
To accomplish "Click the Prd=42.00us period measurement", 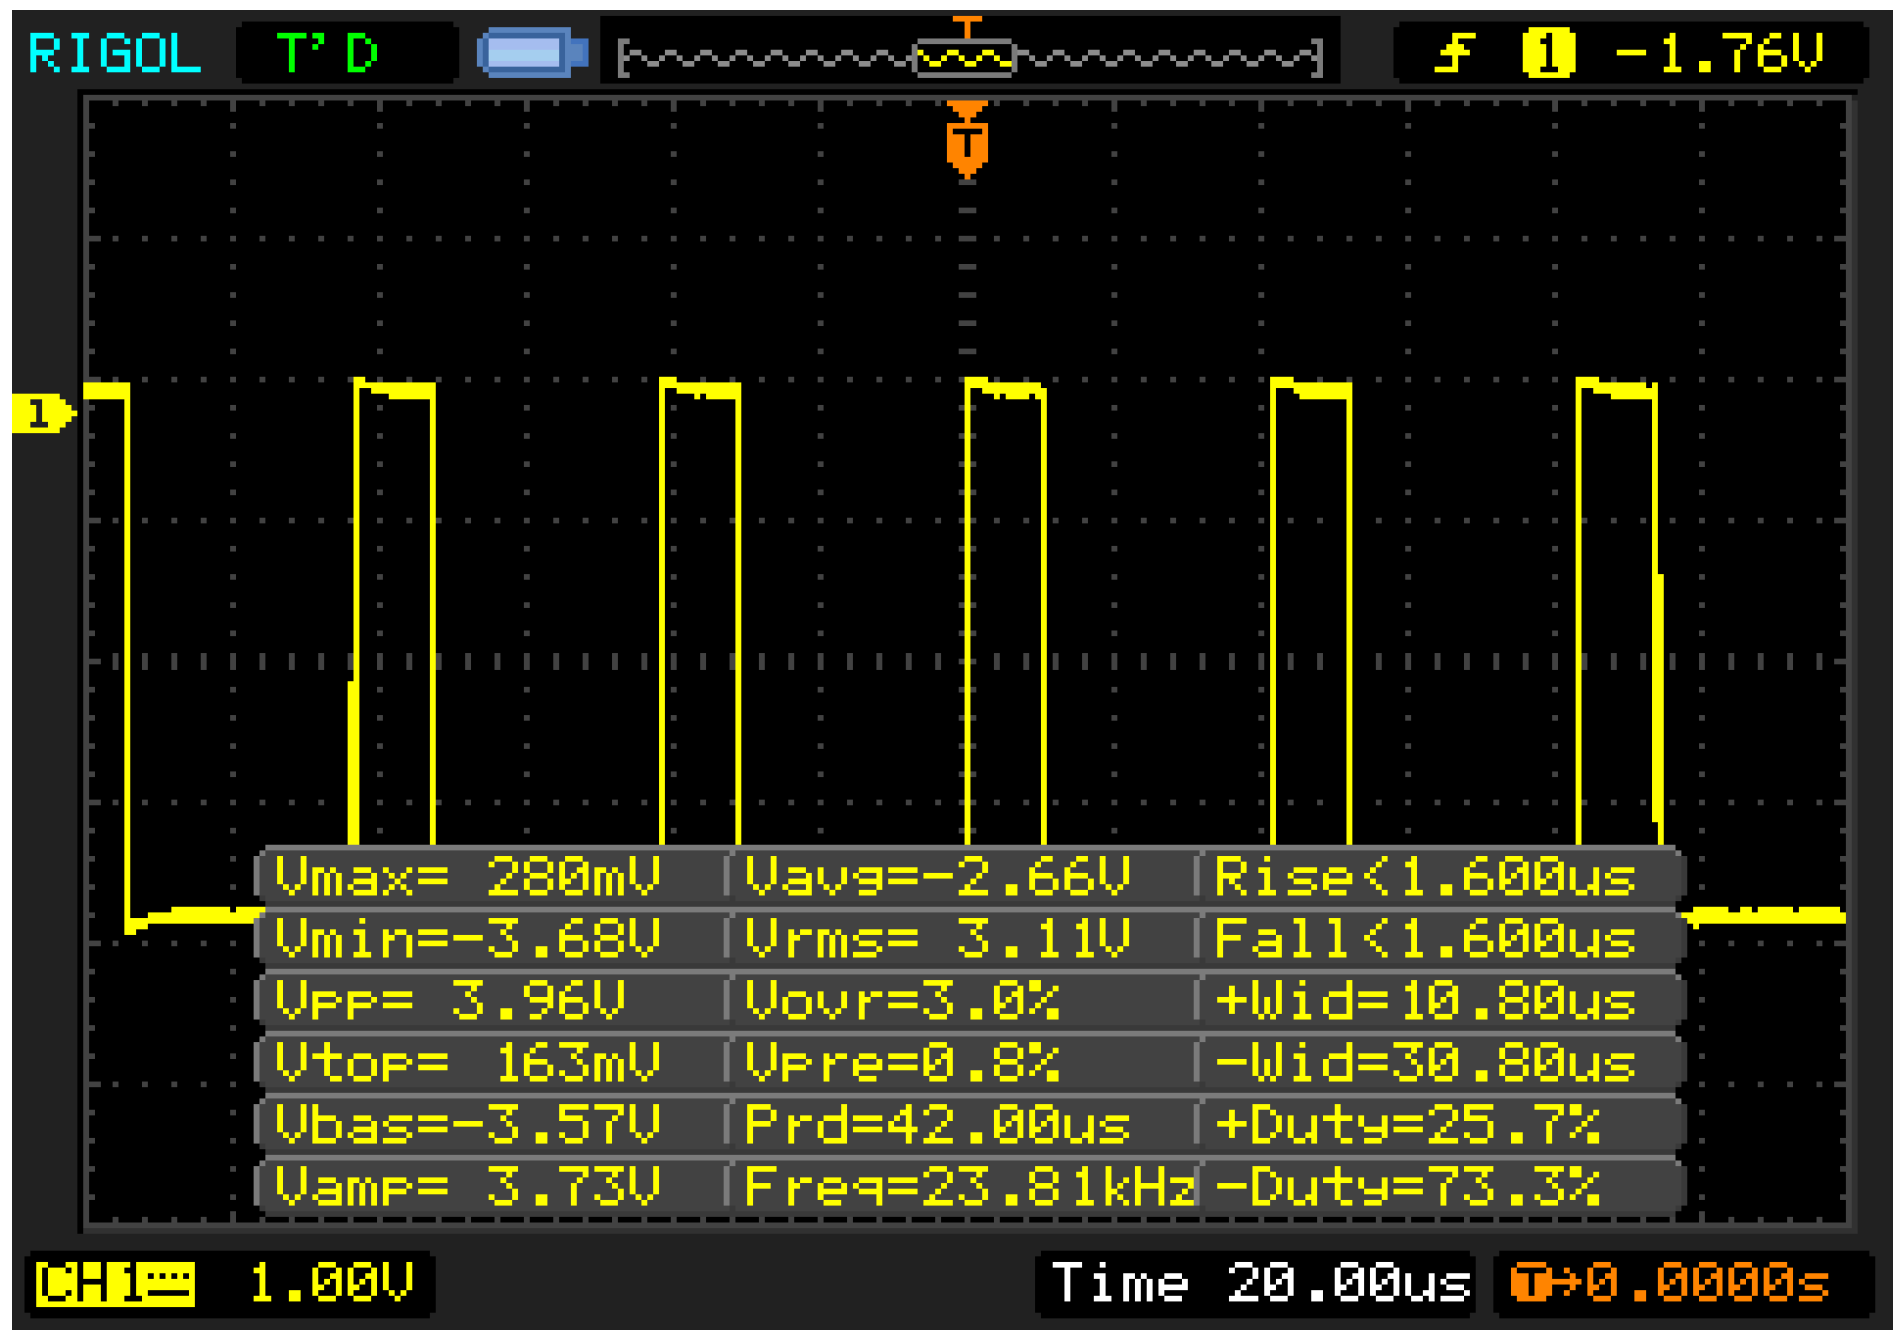I will pos(937,1125).
